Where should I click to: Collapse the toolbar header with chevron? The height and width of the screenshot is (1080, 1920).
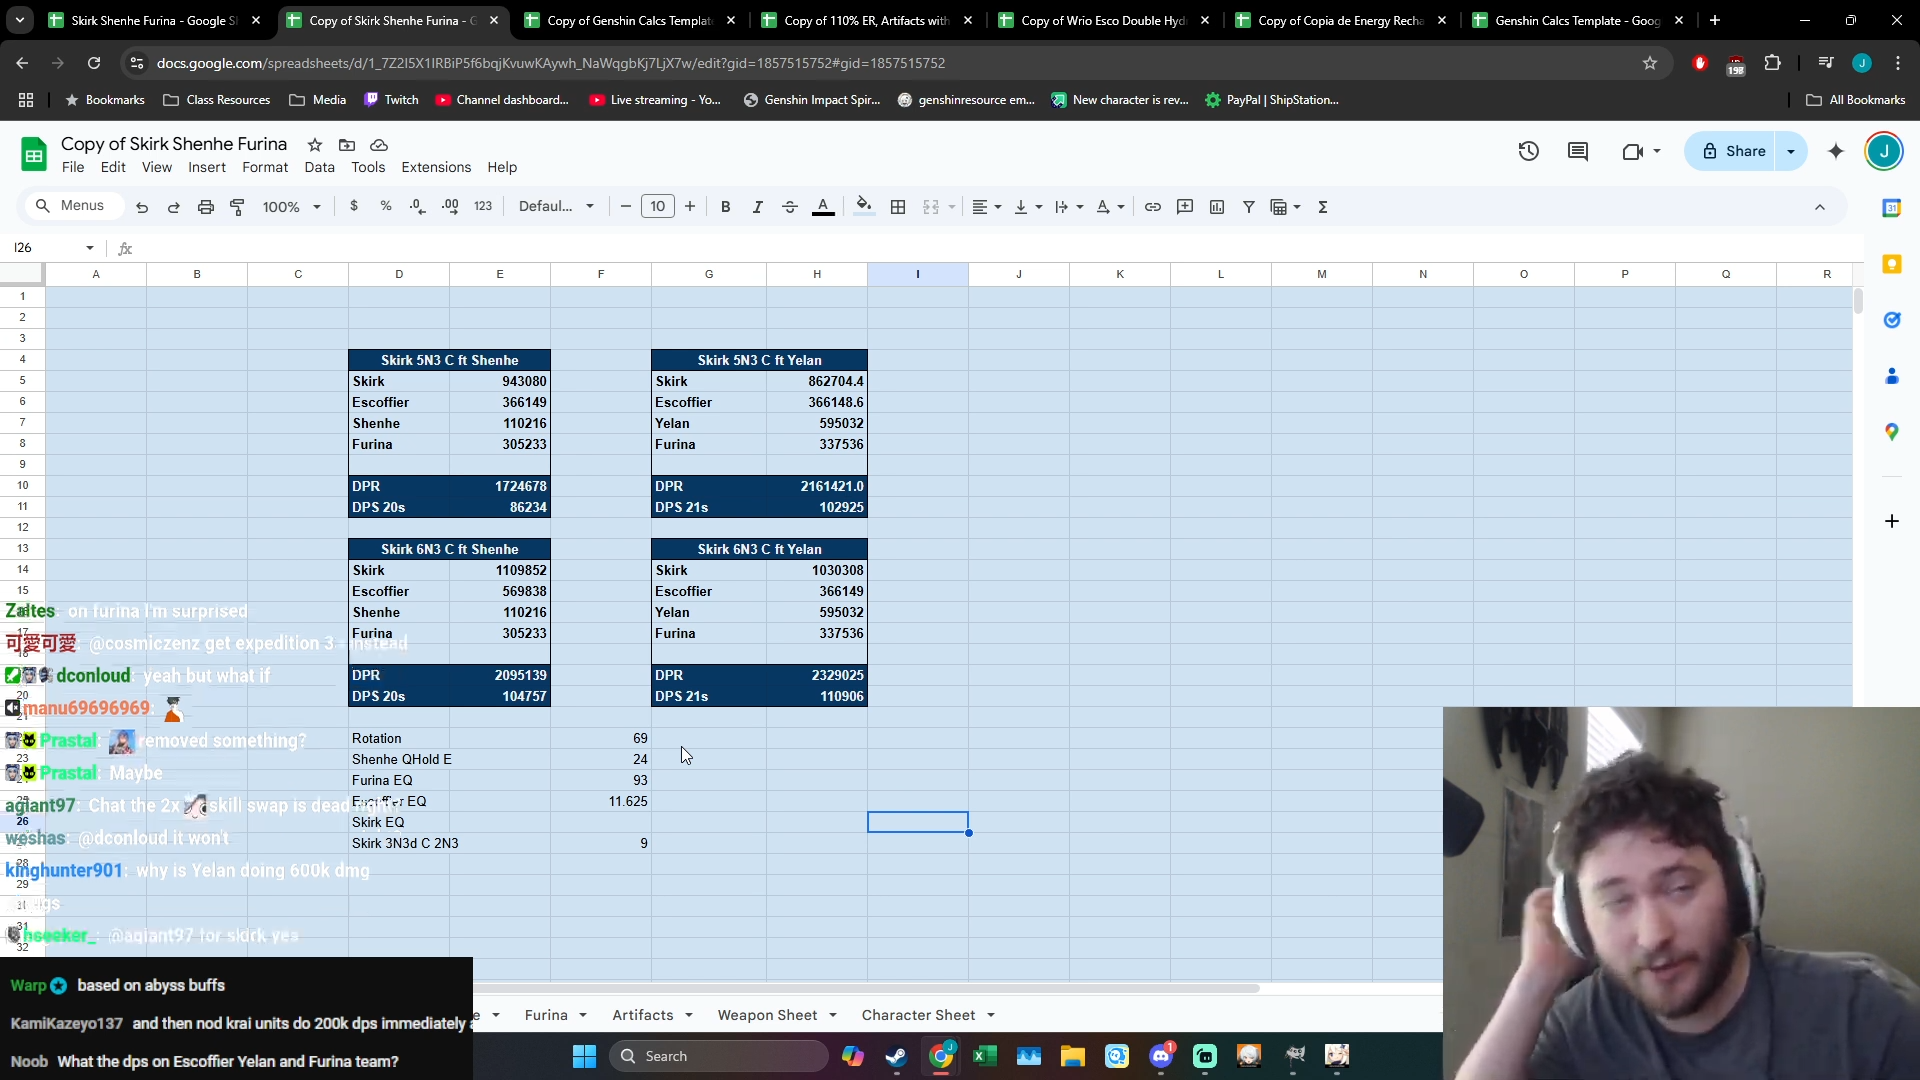1820,207
